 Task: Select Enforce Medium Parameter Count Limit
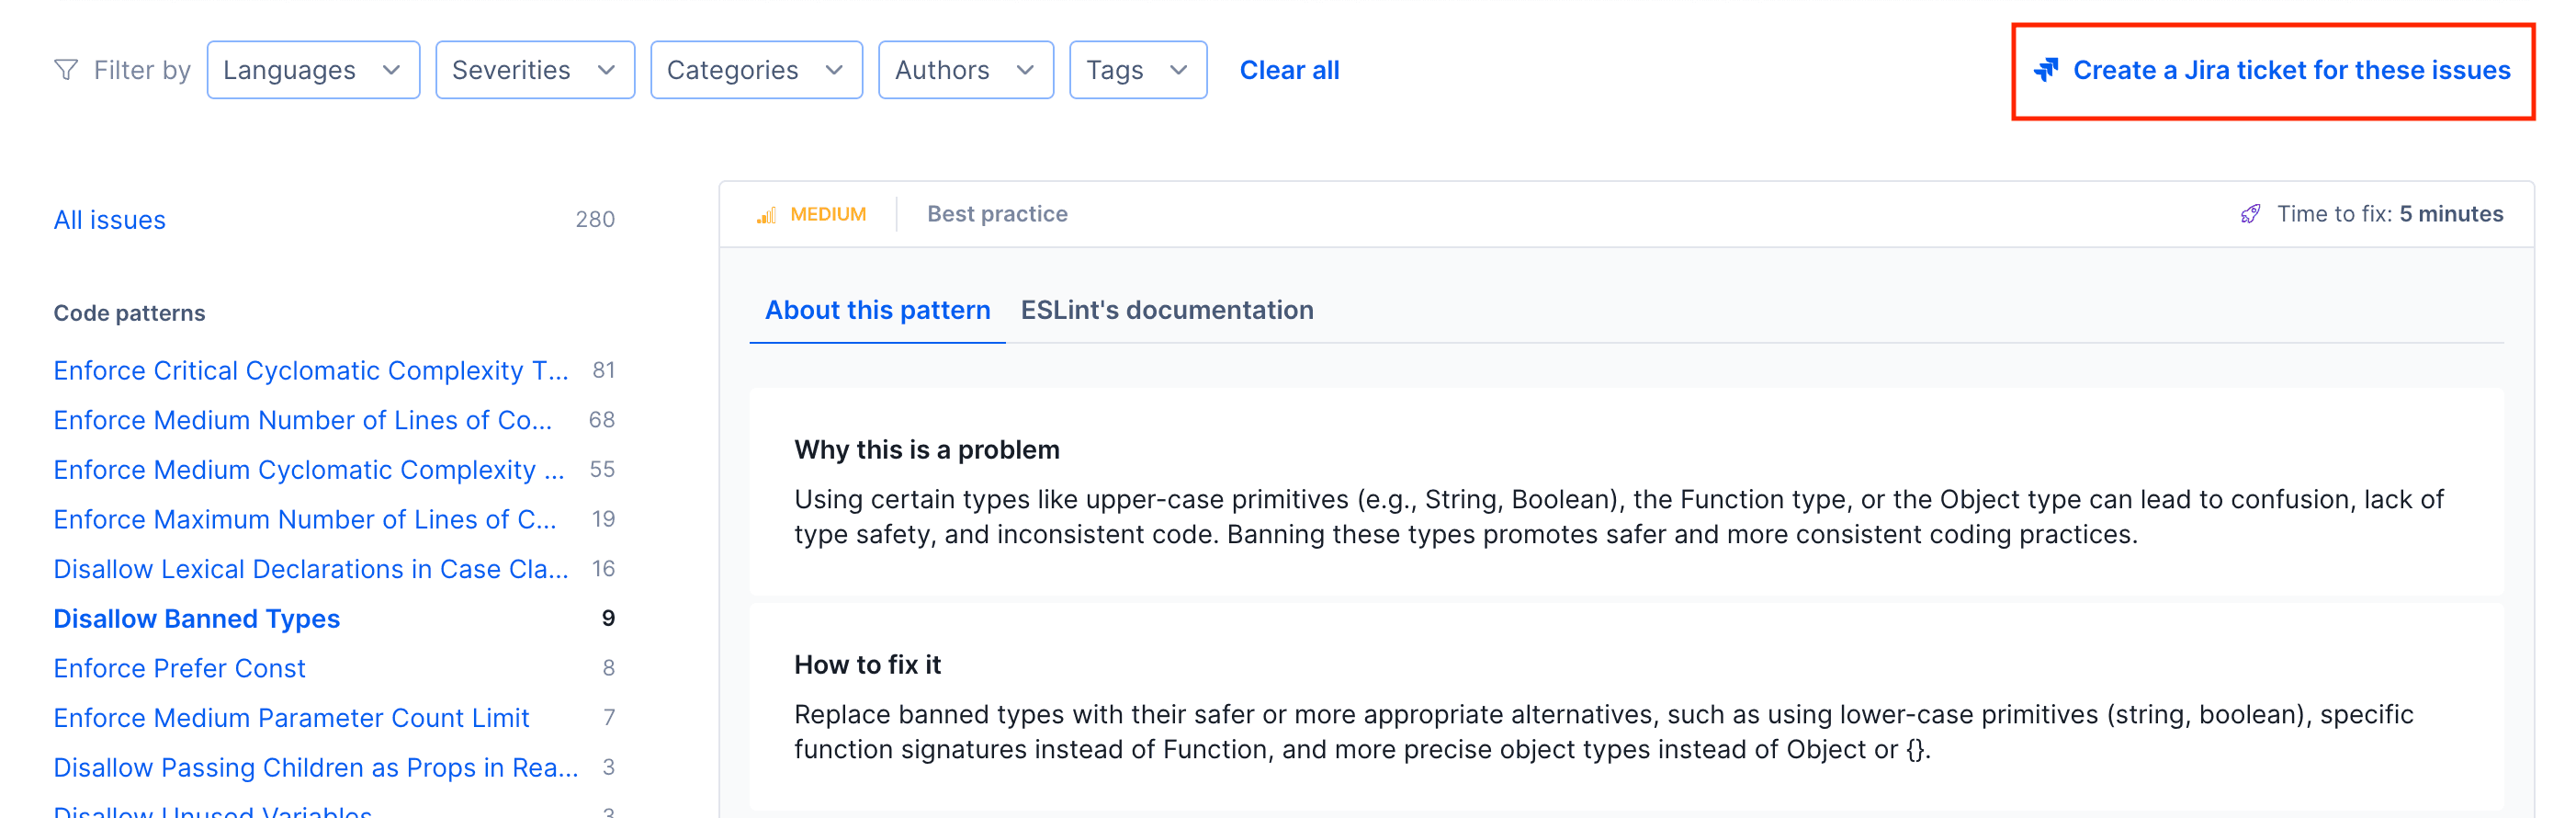[x=291, y=717]
